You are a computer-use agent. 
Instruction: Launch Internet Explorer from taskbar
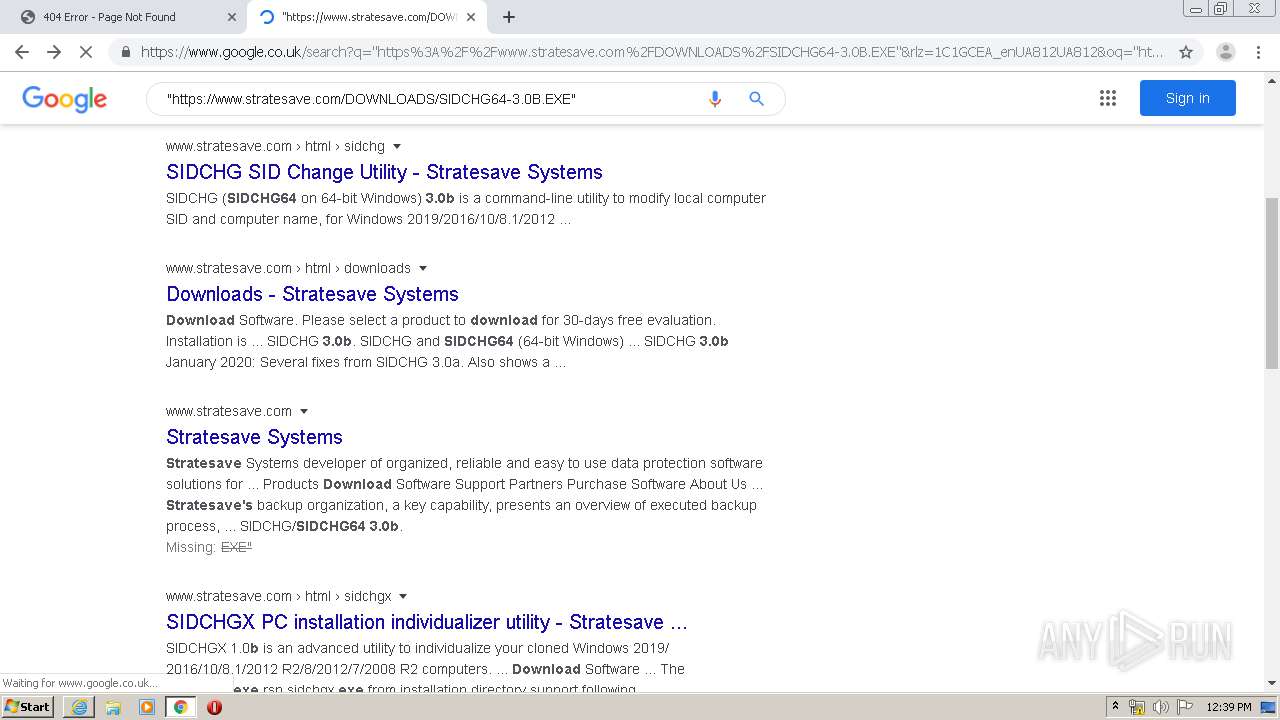click(79, 707)
